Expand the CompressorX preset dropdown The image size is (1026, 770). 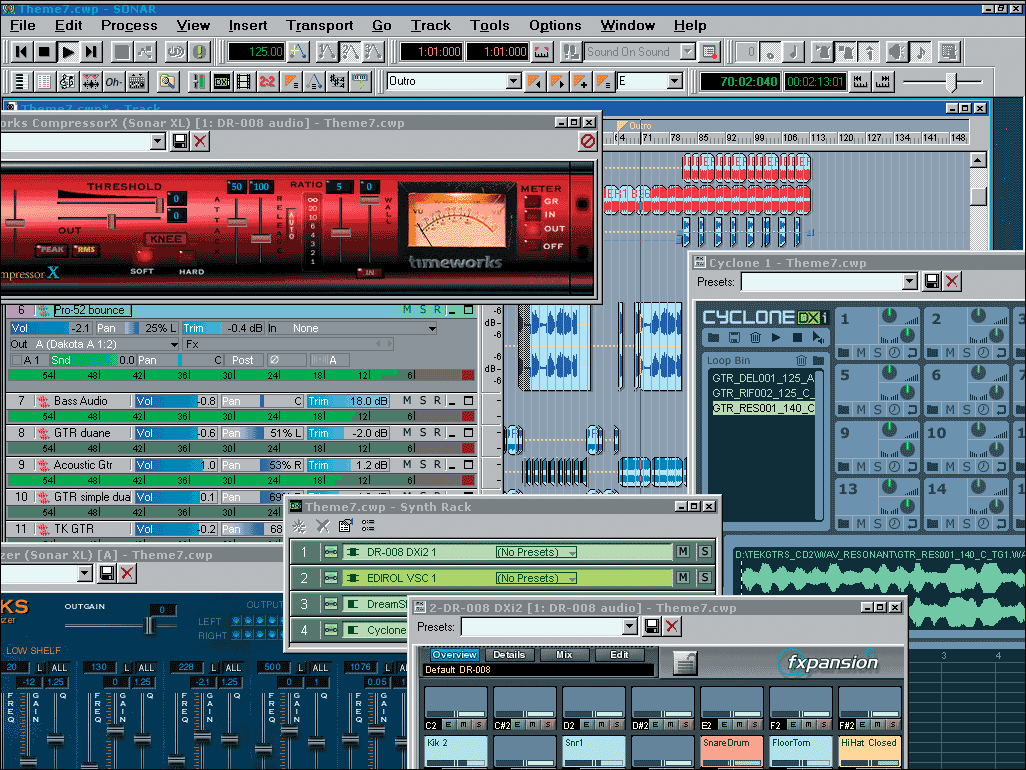(158, 141)
